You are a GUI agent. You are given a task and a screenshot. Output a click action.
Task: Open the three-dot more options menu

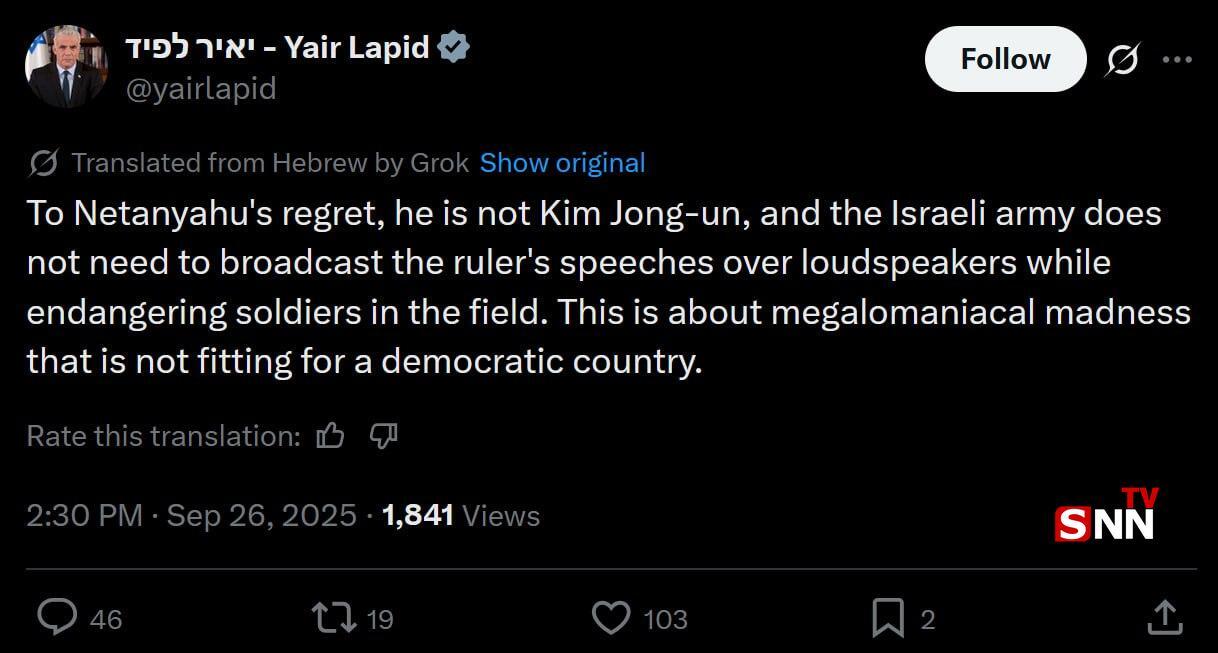point(1177,60)
